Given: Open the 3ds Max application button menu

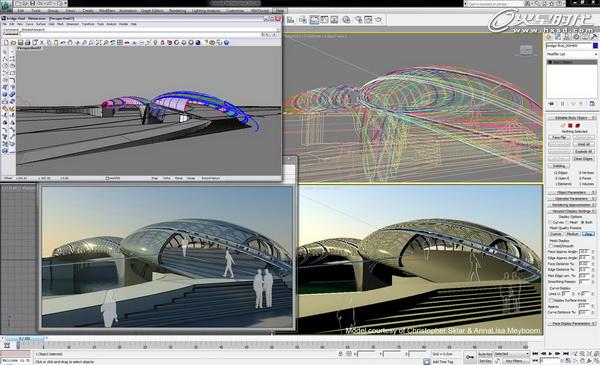Looking at the screenshot, I should 7,5.
